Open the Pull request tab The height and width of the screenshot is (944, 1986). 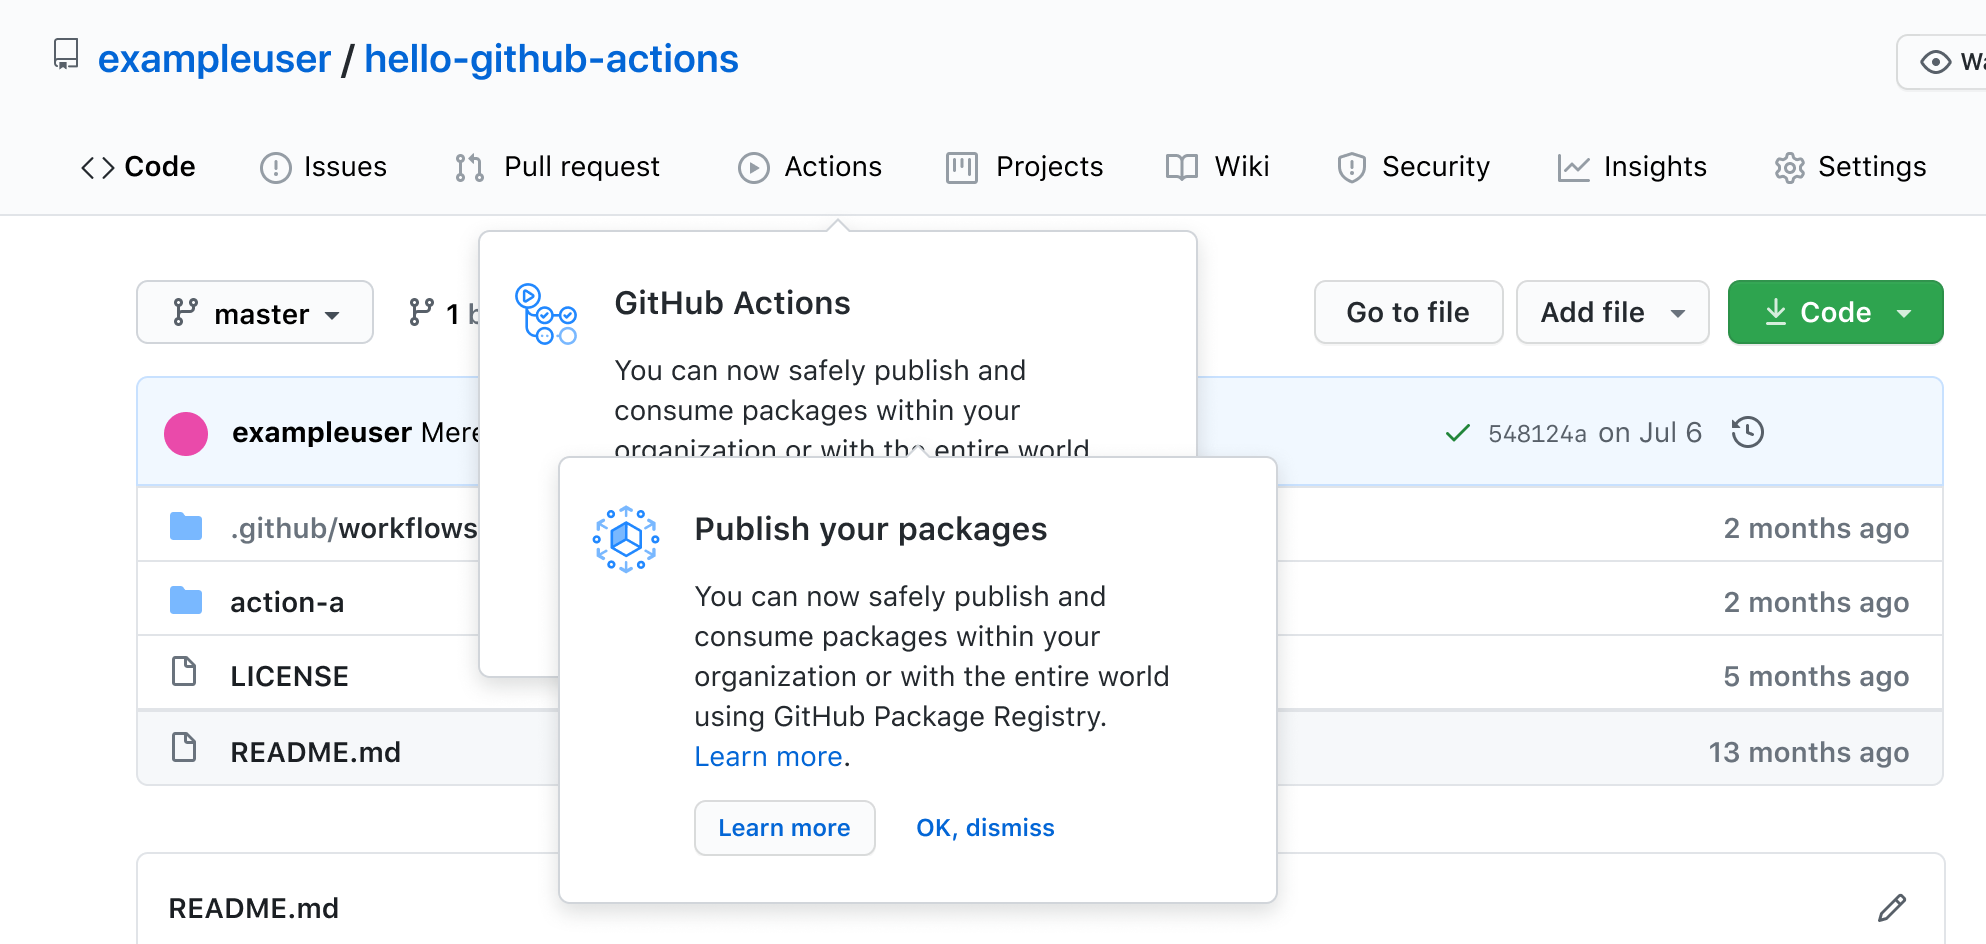click(557, 167)
